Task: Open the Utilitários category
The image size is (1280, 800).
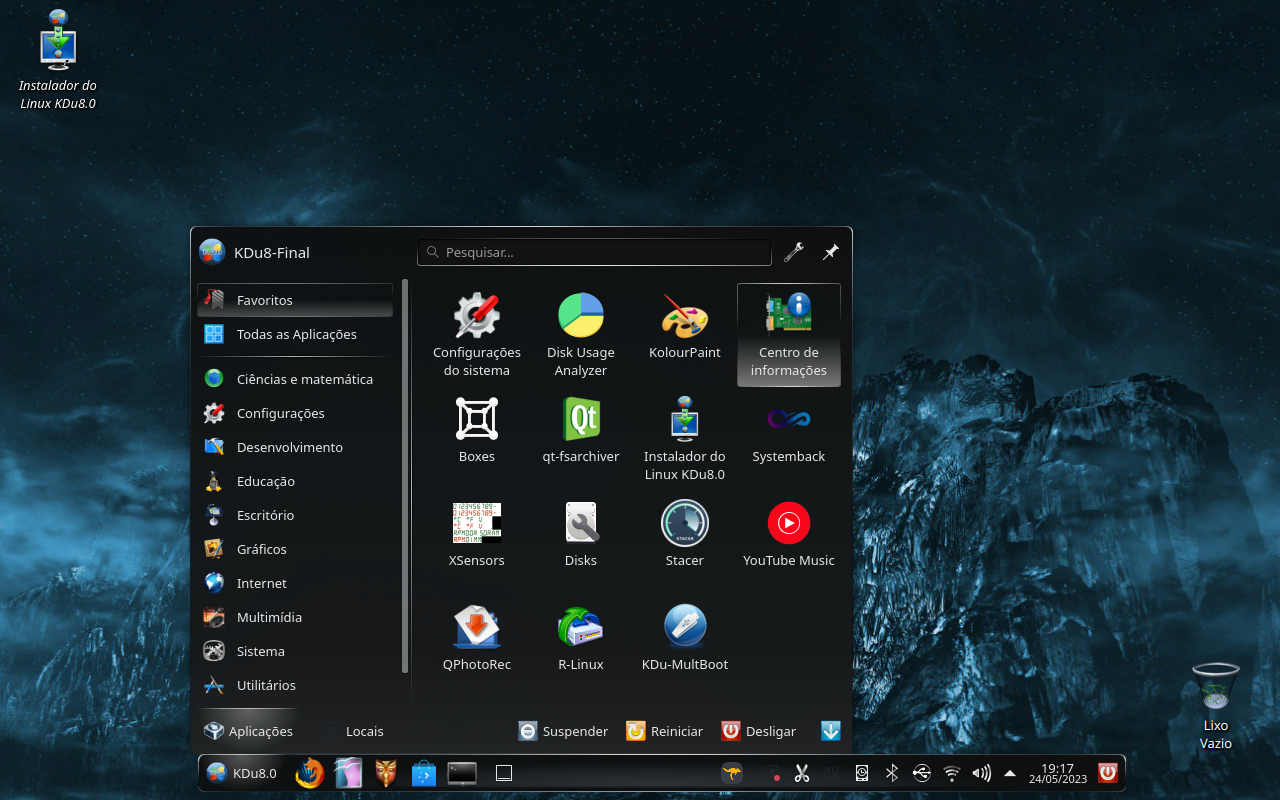Action: tap(295, 685)
